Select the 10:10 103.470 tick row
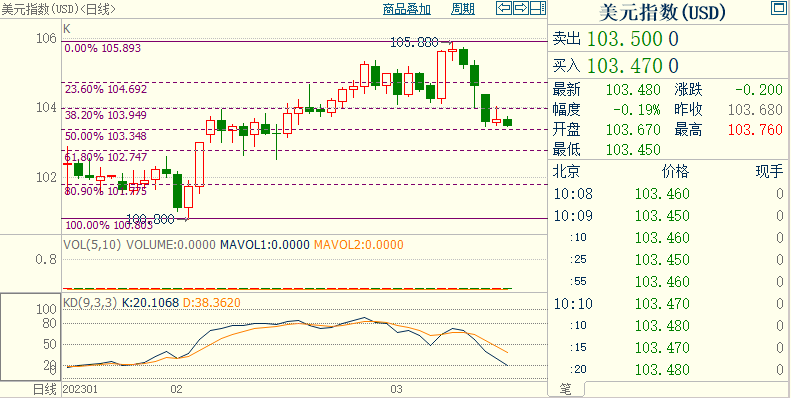The height and width of the screenshot is (398, 791). coord(669,304)
